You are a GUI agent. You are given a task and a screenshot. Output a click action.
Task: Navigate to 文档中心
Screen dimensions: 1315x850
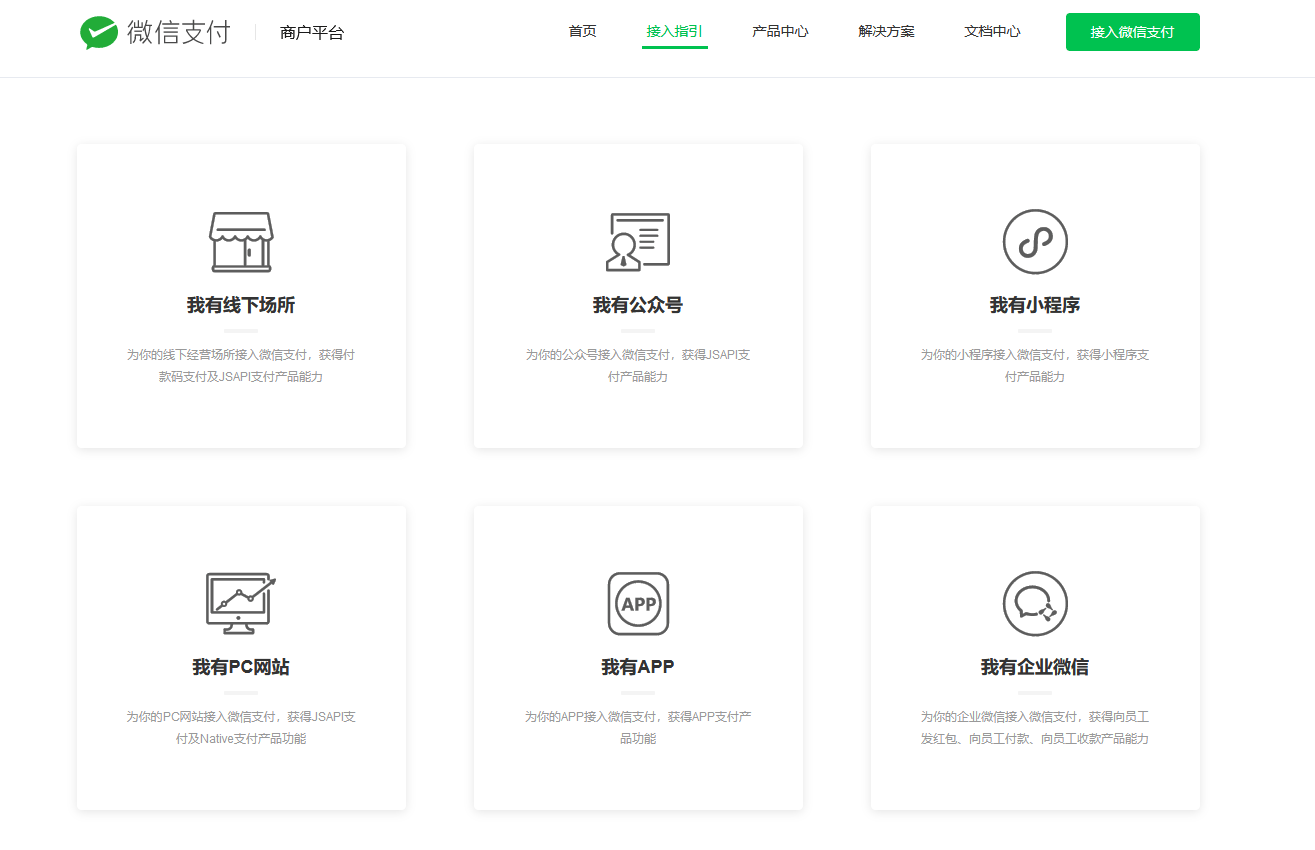(x=991, y=31)
